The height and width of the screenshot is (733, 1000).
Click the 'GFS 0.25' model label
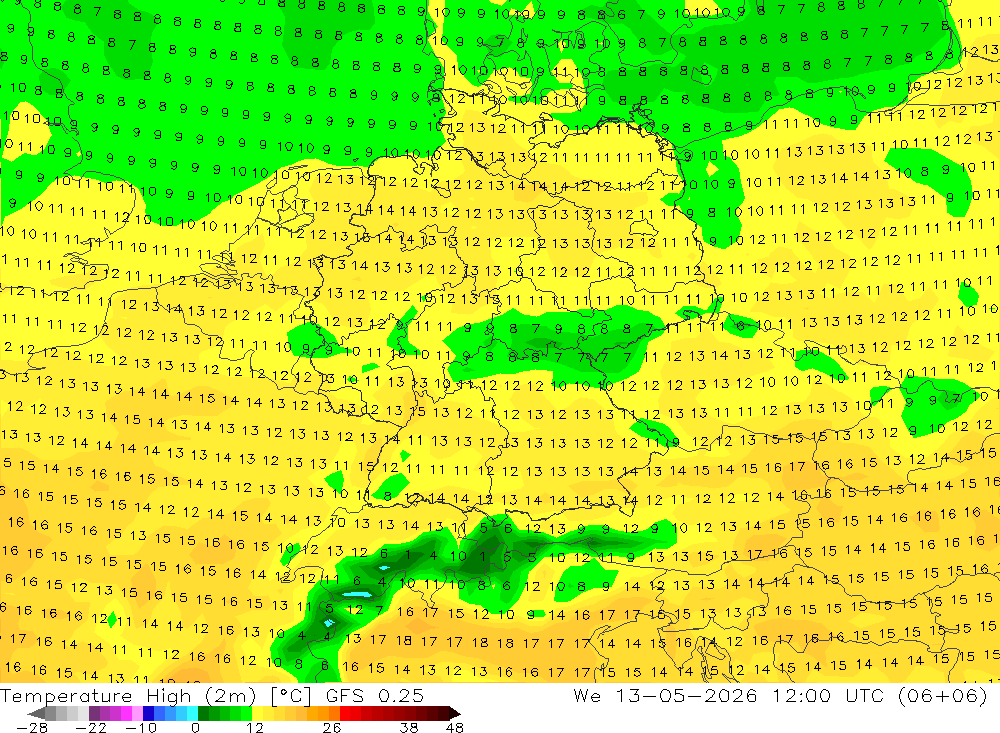click(374, 695)
